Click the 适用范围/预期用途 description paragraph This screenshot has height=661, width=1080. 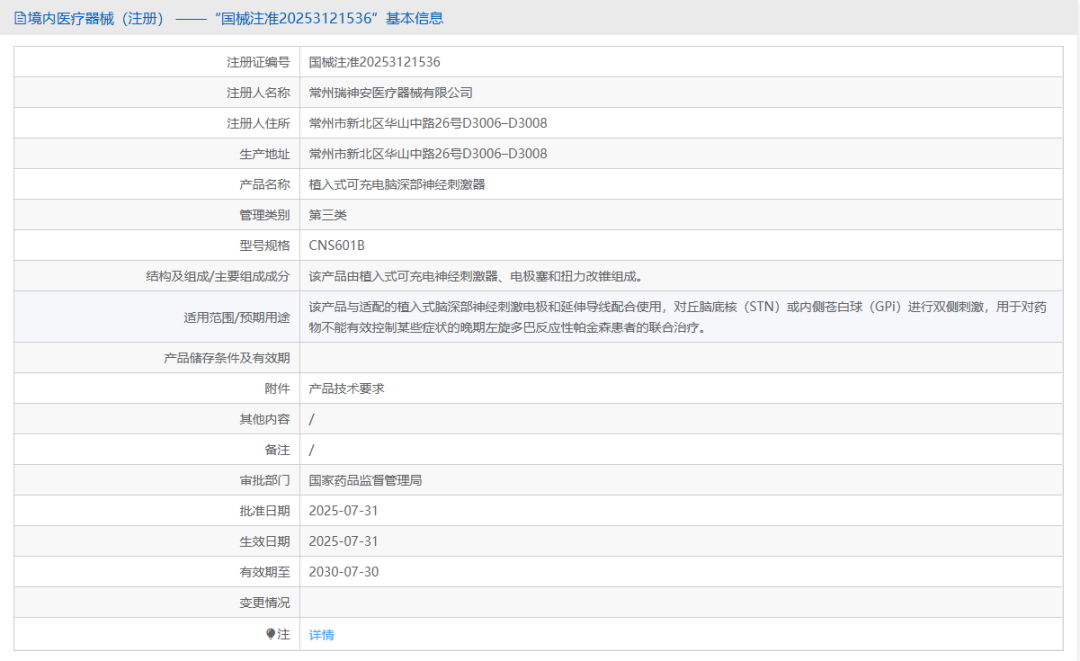tap(678, 317)
